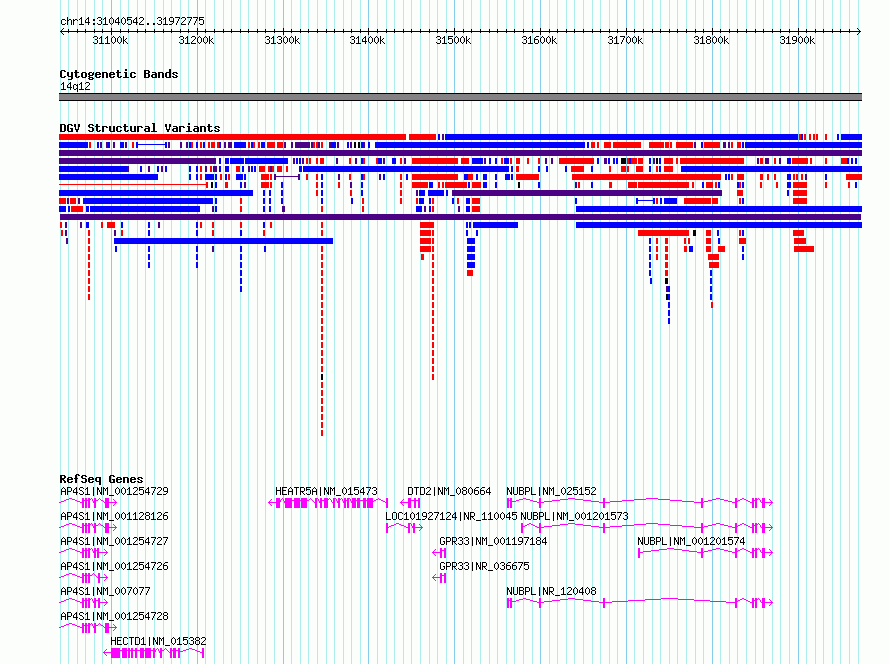Image resolution: width=890 pixels, height=664 pixels.
Task: Select the 31400k position on the ruler
Action: [367, 40]
